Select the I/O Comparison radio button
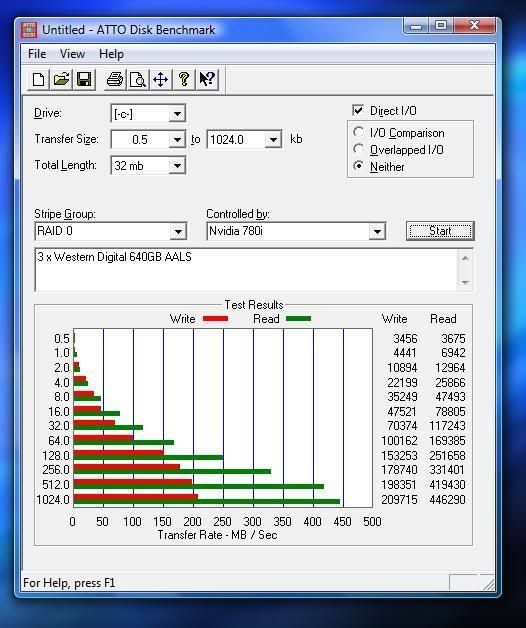This screenshot has width=526, height=628. (358, 132)
